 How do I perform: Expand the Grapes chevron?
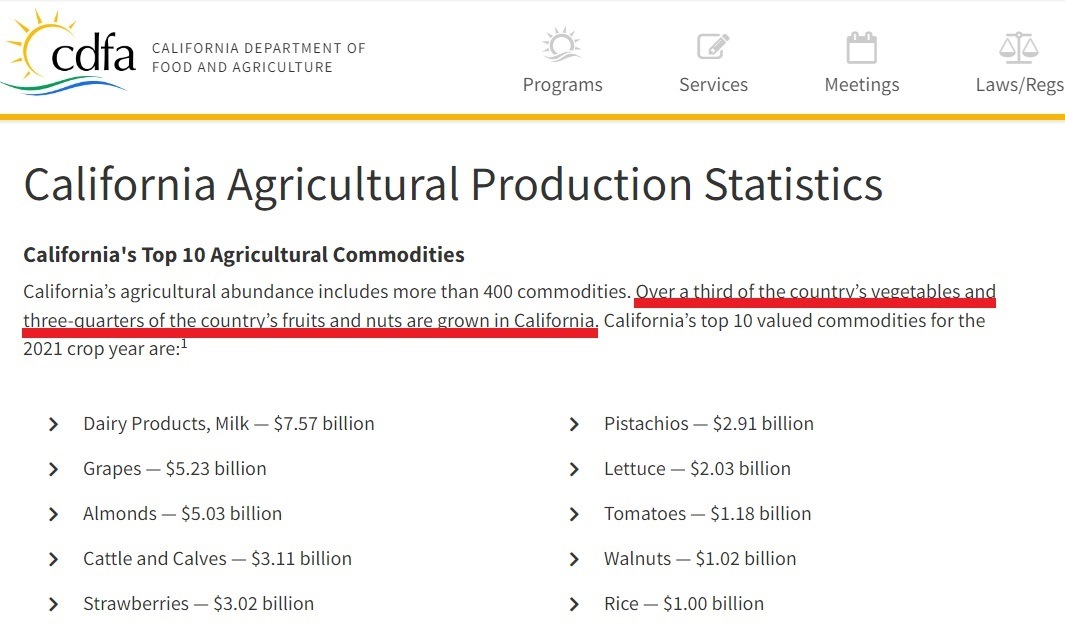(54, 470)
